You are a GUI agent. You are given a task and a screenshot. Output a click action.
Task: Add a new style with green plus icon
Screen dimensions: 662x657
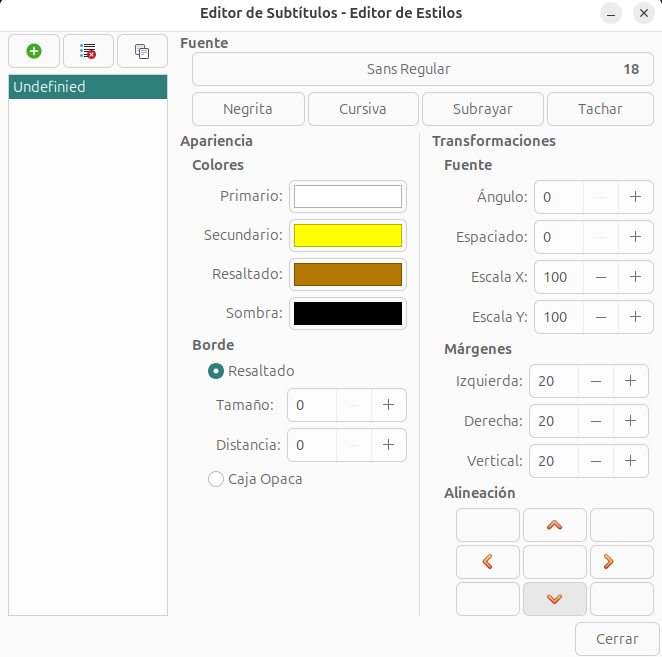[x=34, y=51]
